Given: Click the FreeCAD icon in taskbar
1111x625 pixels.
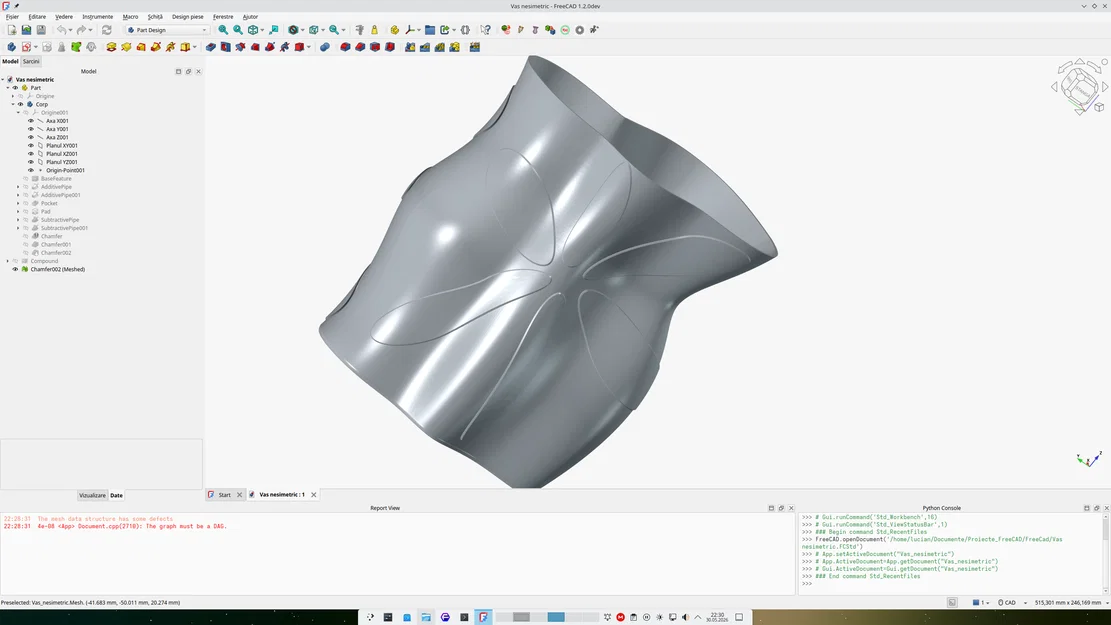Looking at the screenshot, I should pos(483,617).
